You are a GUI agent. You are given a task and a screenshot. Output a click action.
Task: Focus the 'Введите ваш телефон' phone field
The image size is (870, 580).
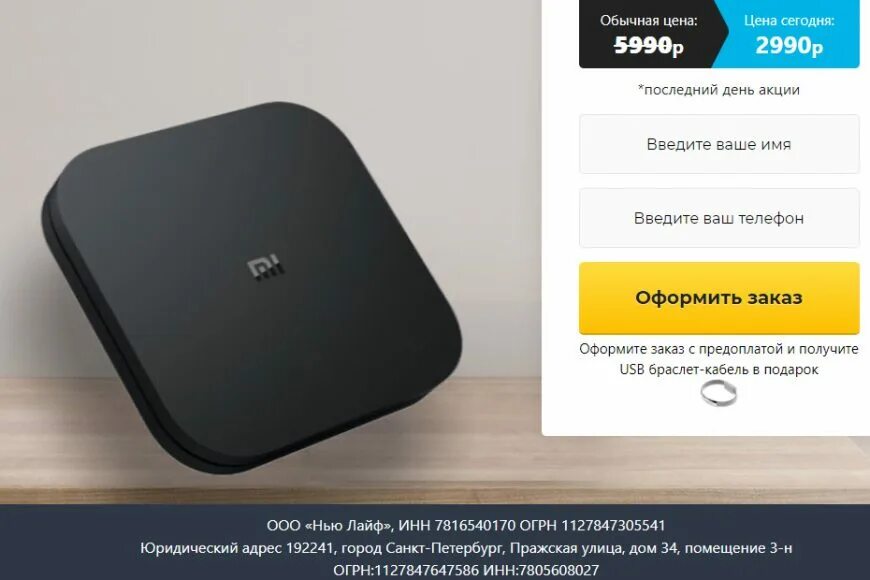click(x=719, y=218)
